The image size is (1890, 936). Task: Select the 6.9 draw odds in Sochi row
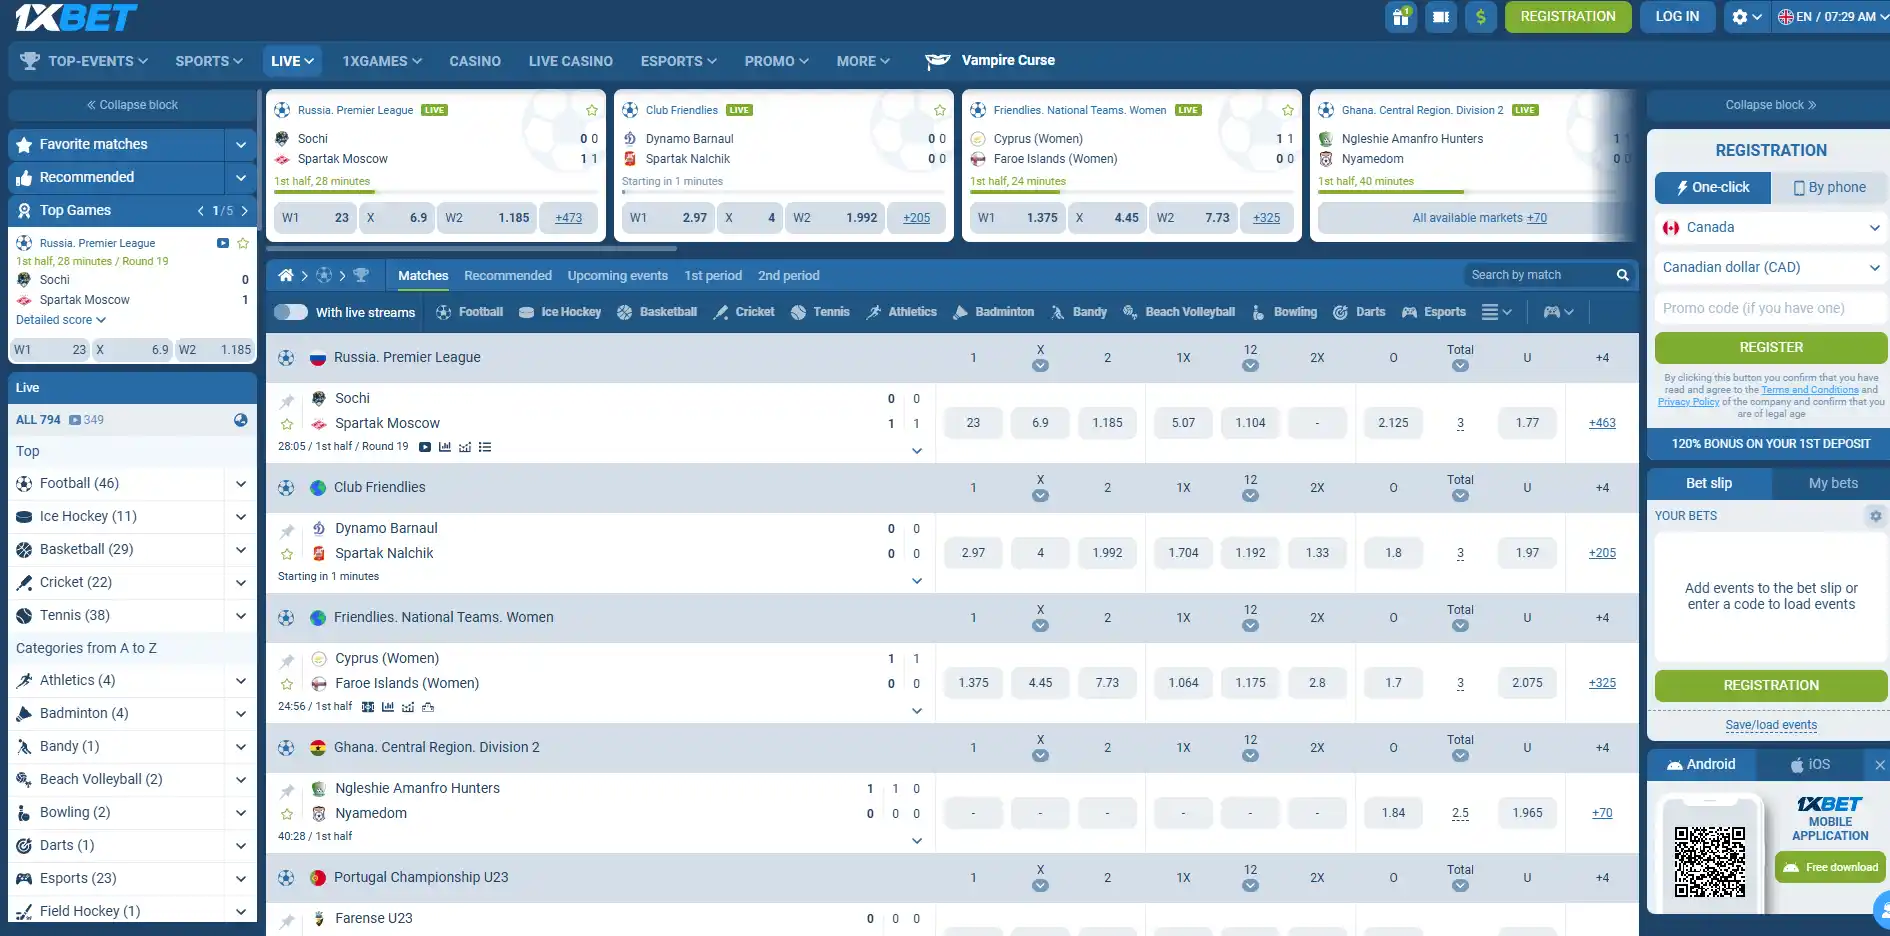[1040, 423]
